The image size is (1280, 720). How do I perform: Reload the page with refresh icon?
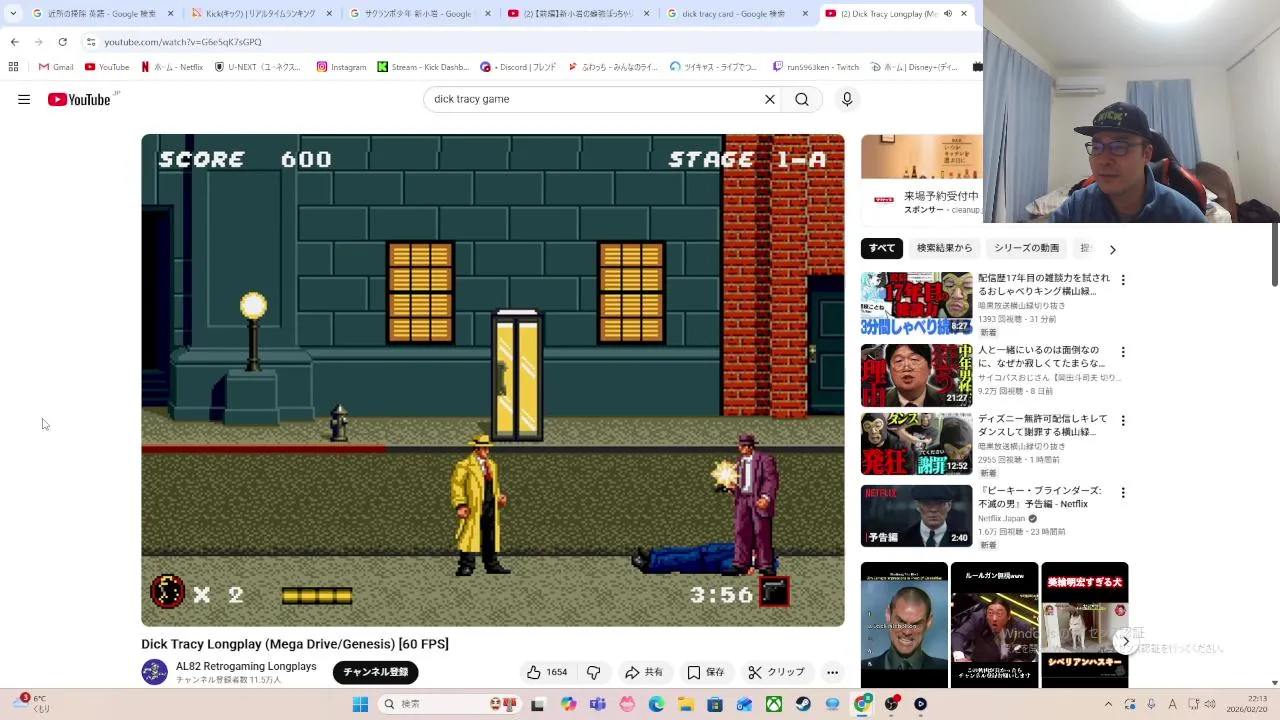[x=62, y=42]
